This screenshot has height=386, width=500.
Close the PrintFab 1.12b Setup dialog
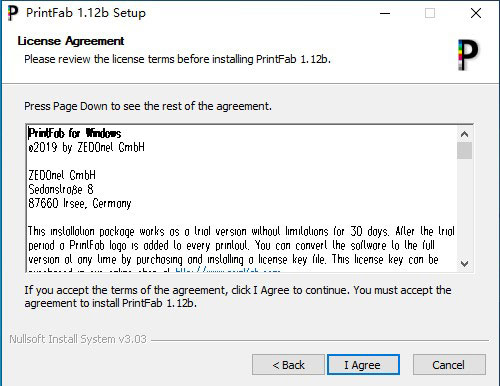[x=476, y=13]
